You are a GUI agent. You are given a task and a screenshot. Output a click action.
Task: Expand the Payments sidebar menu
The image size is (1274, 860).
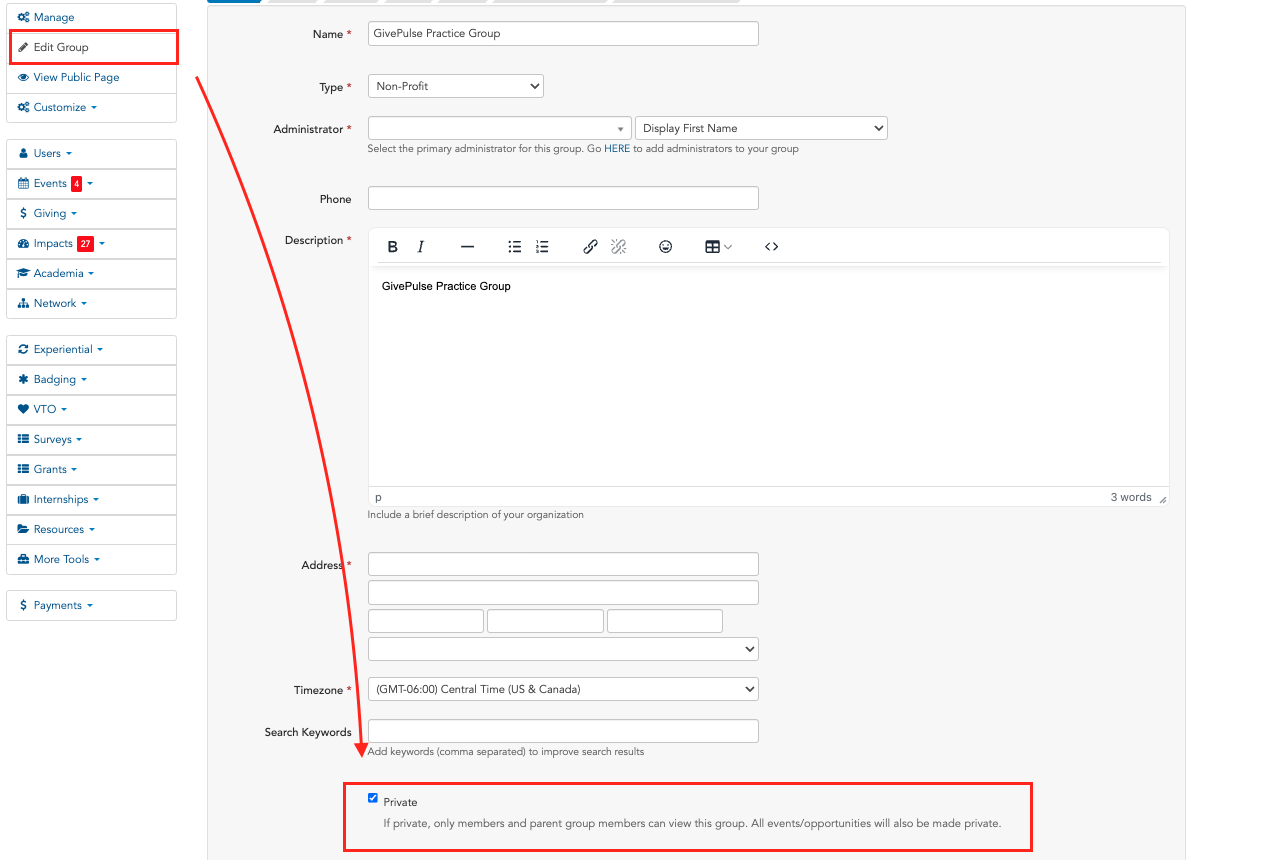(x=91, y=606)
